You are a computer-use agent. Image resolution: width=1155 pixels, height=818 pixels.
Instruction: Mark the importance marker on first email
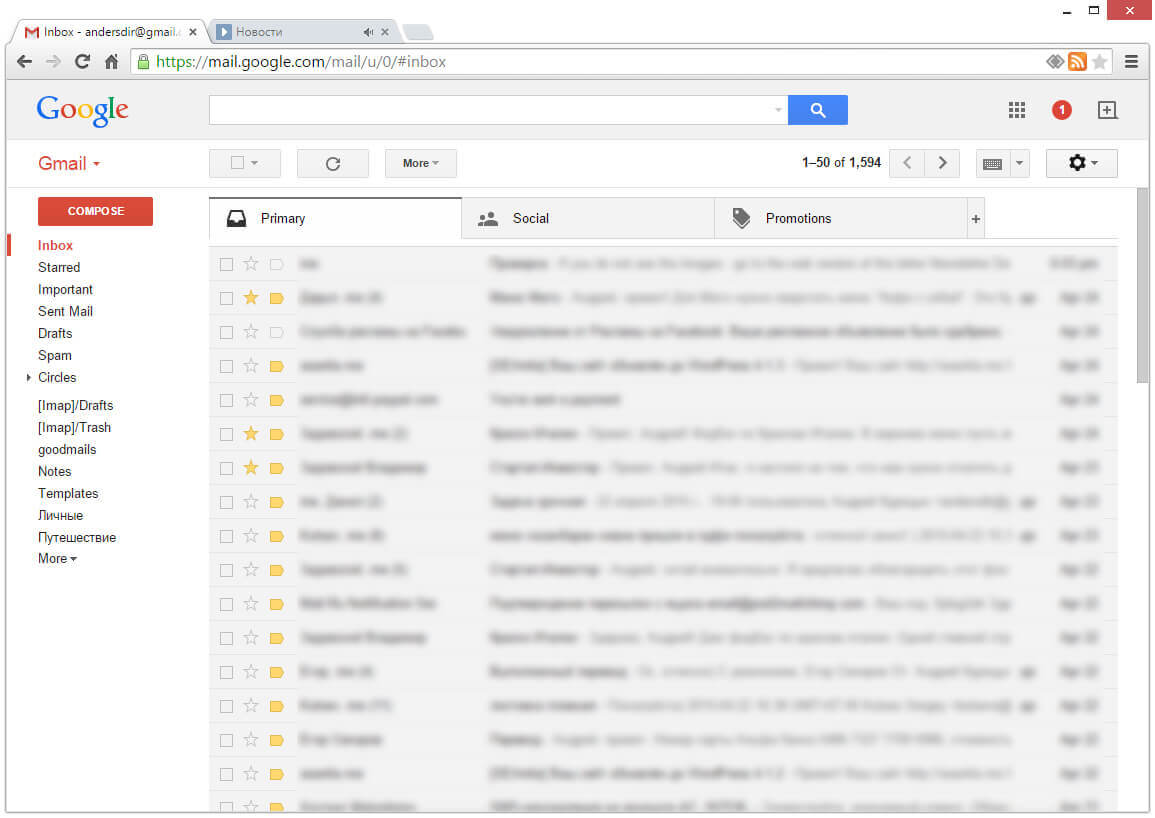pos(277,264)
